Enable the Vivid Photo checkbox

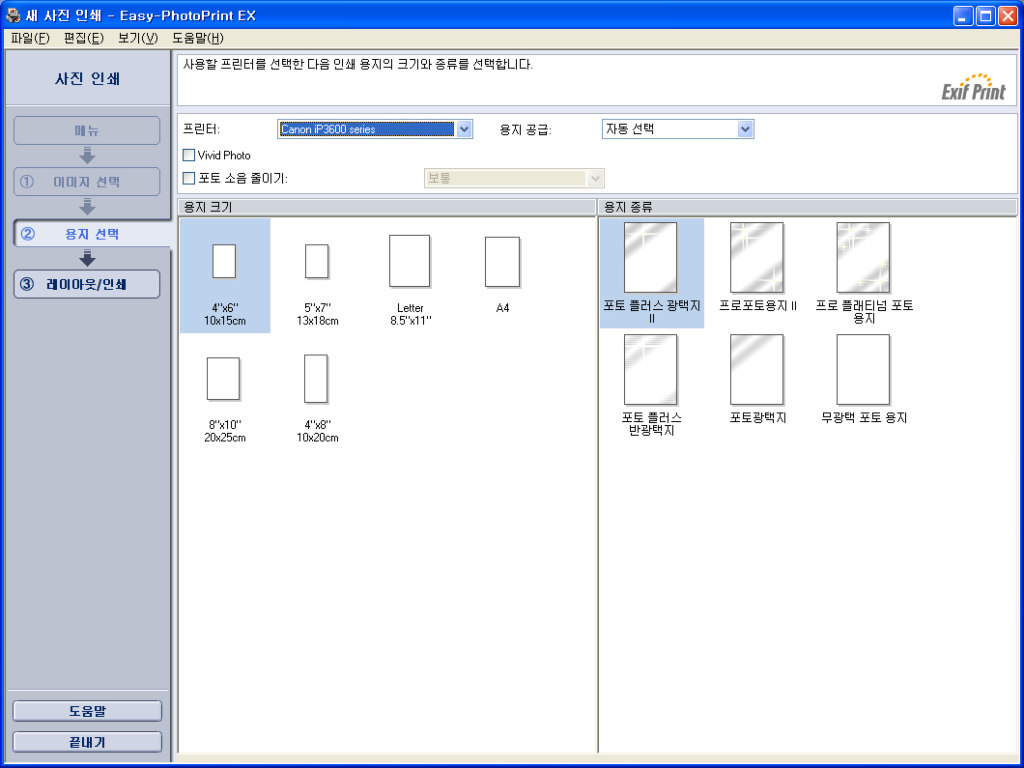189,155
